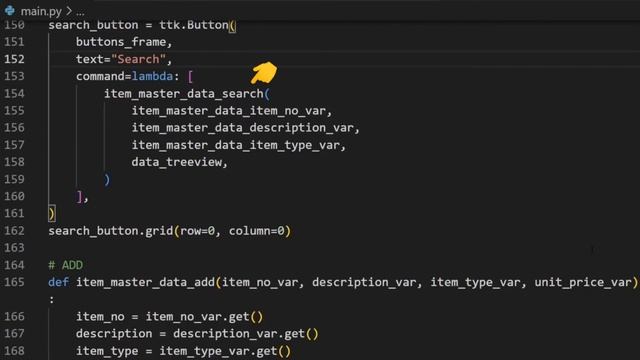Click unit_price_var parameter on line 165
This screenshot has width=640, height=360.
pos(583,282)
